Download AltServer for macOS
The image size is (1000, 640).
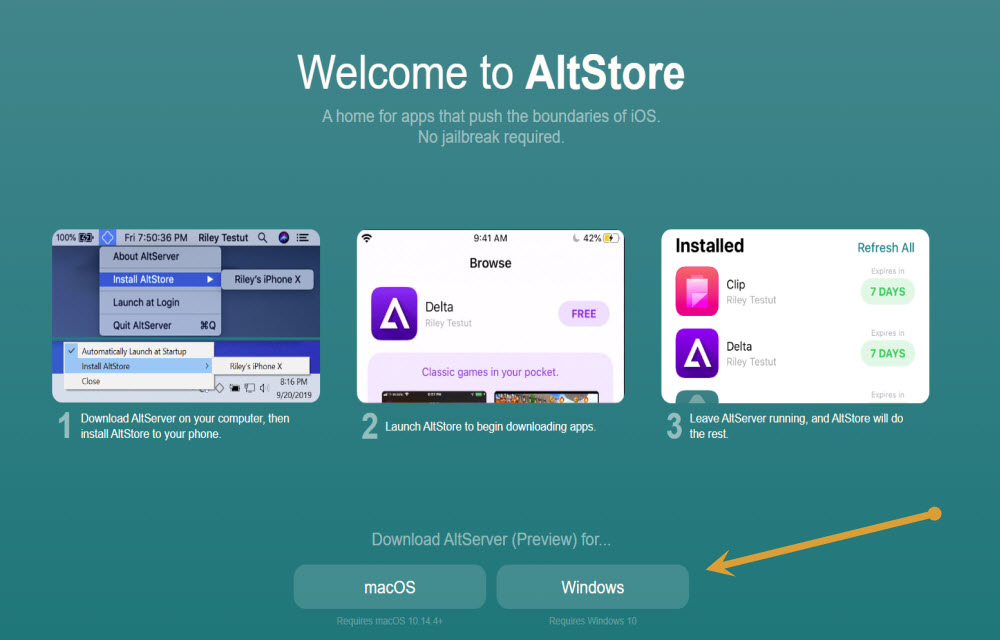[x=390, y=586]
